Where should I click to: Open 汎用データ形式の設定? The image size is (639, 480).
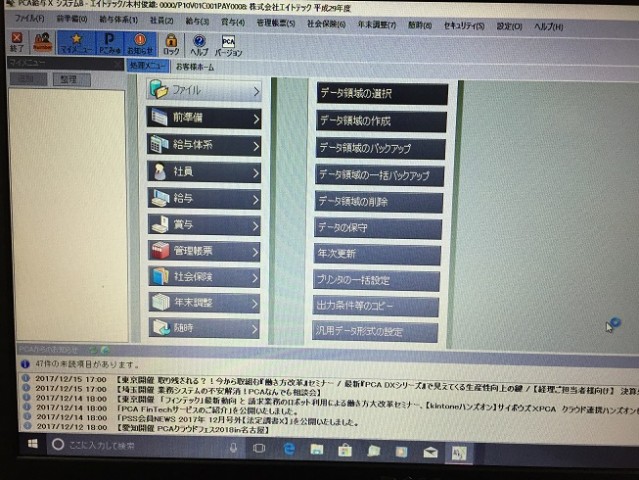(x=375, y=331)
